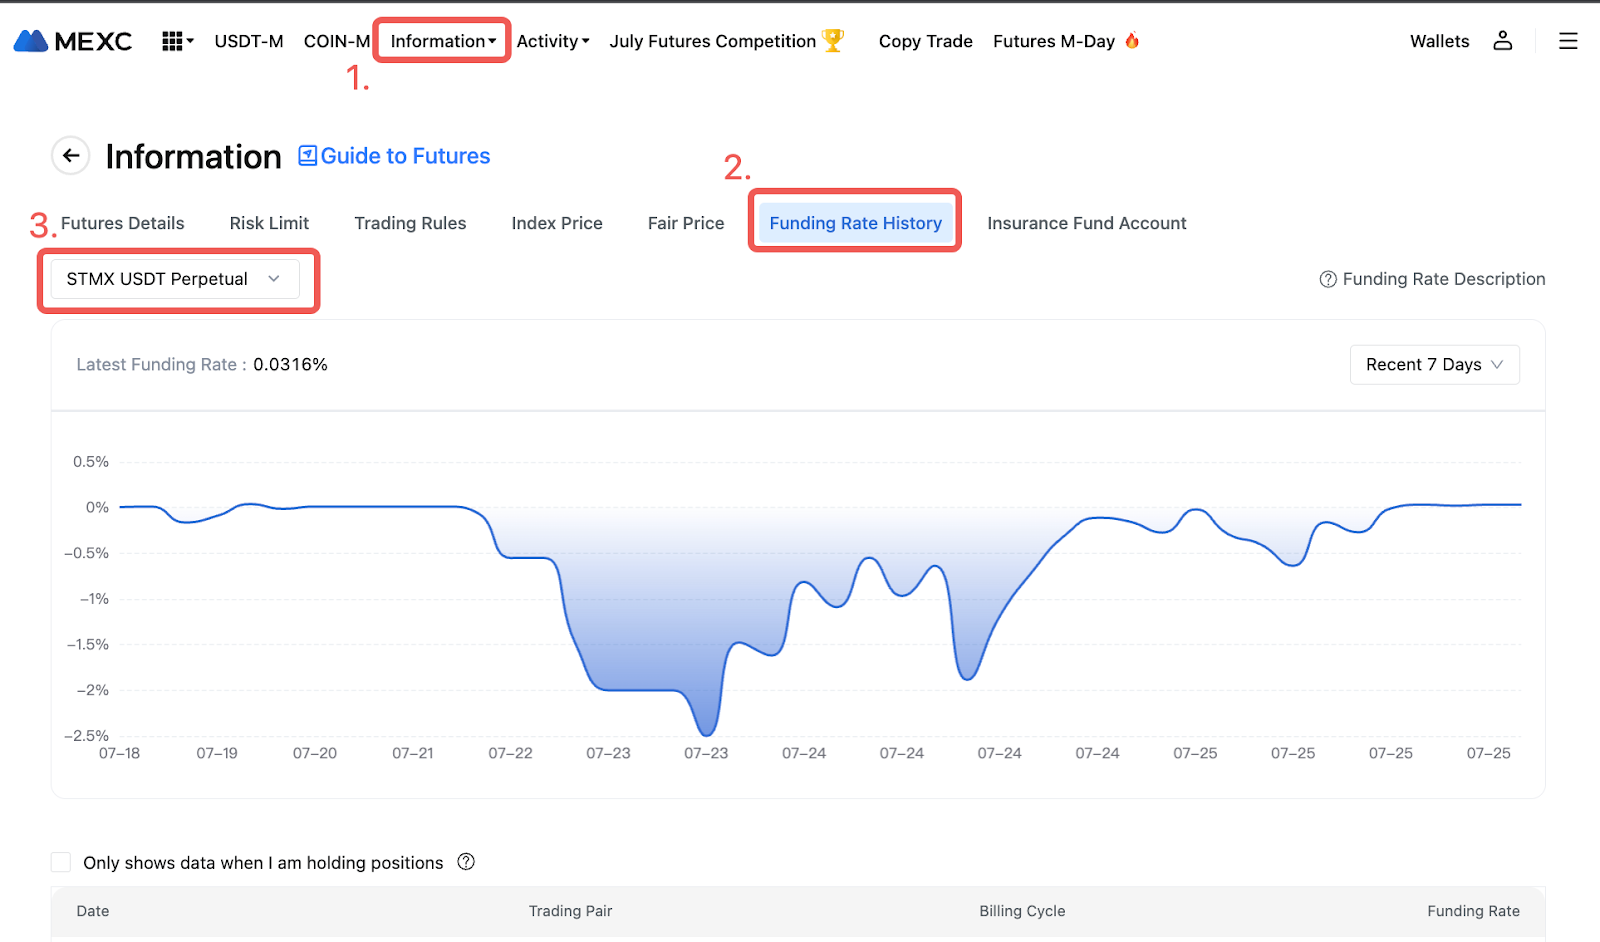This screenshot has height=942, width=1600.
Task: Click the help icon beside holding positions
Action: pos(466,862)
